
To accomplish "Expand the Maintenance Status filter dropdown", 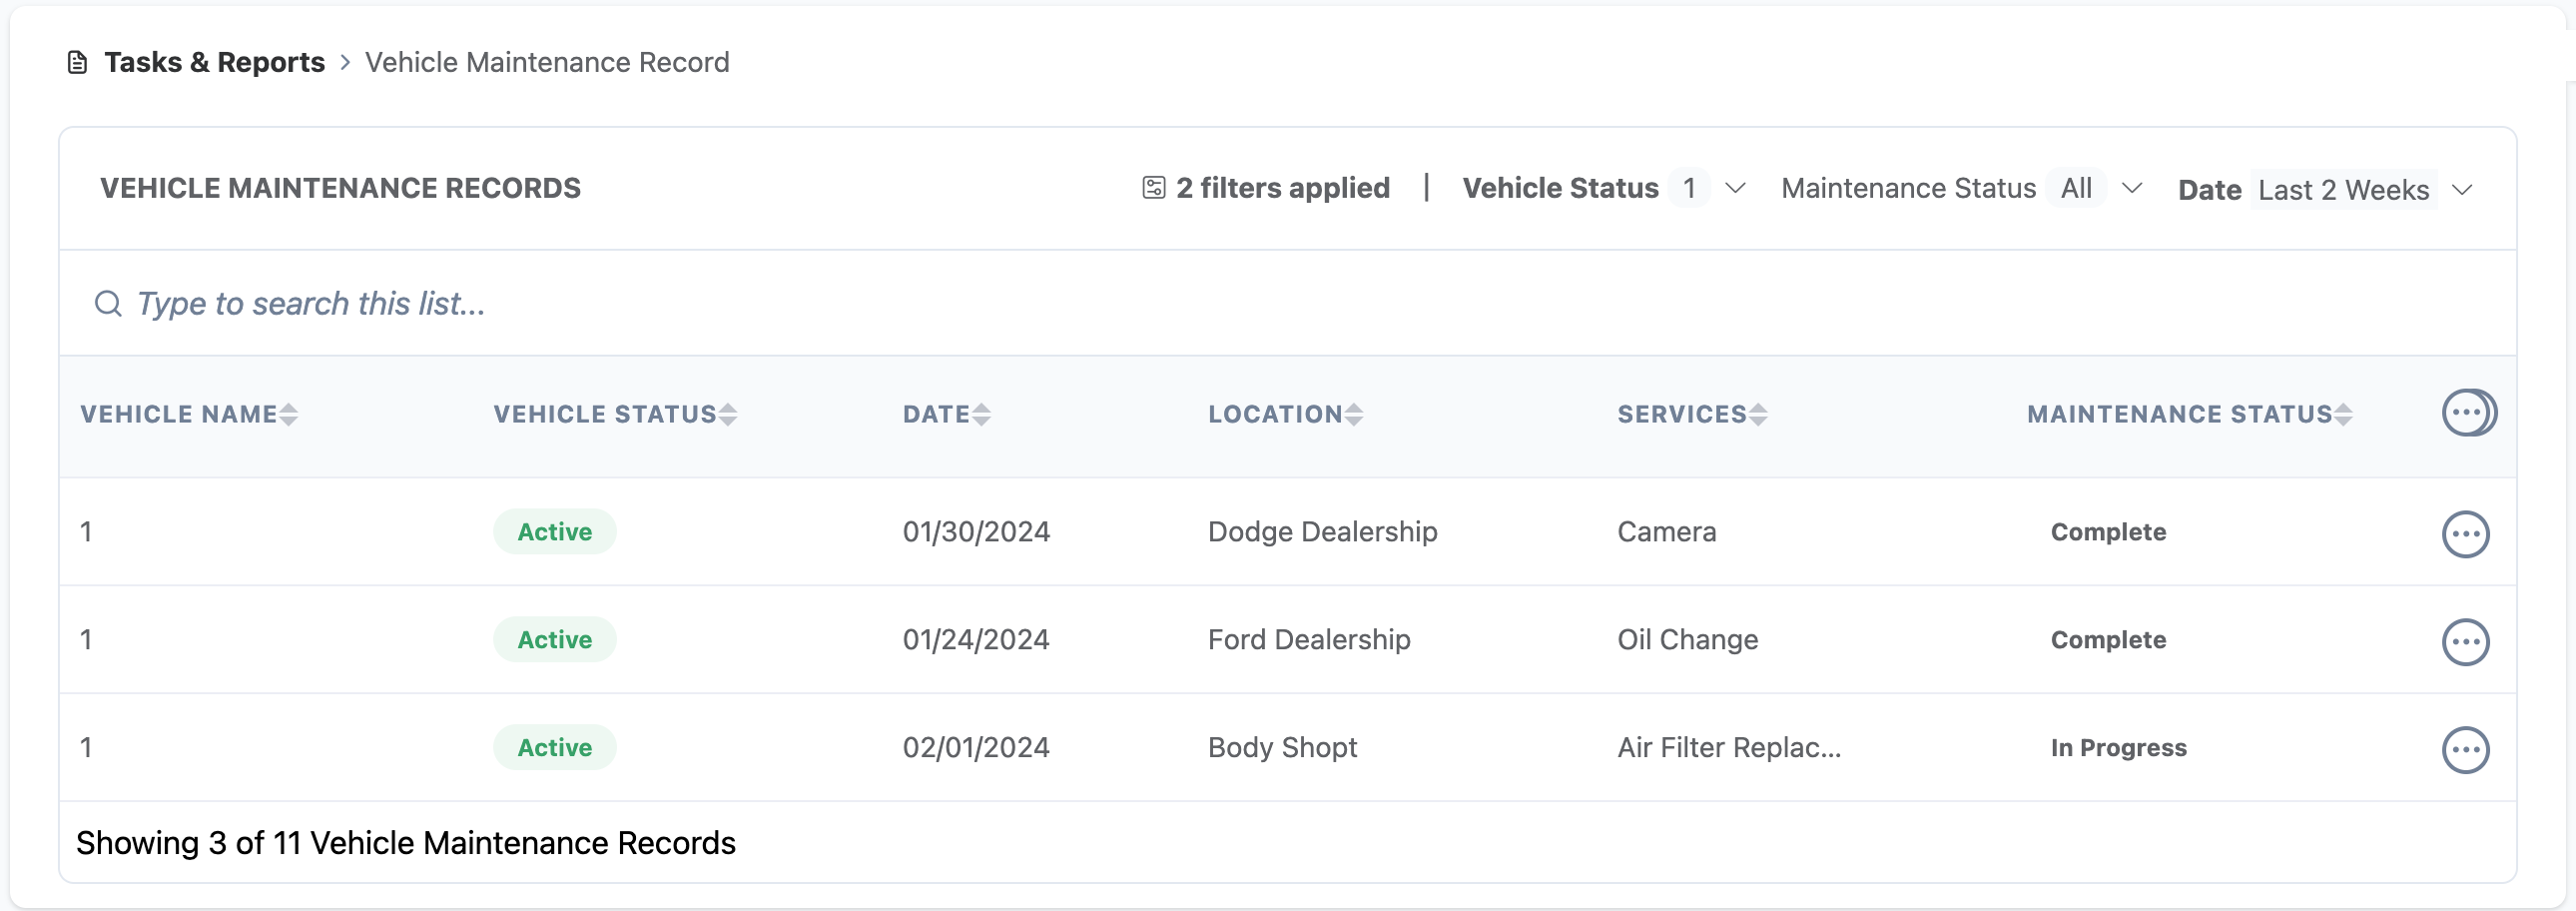I will (2131, 188).
